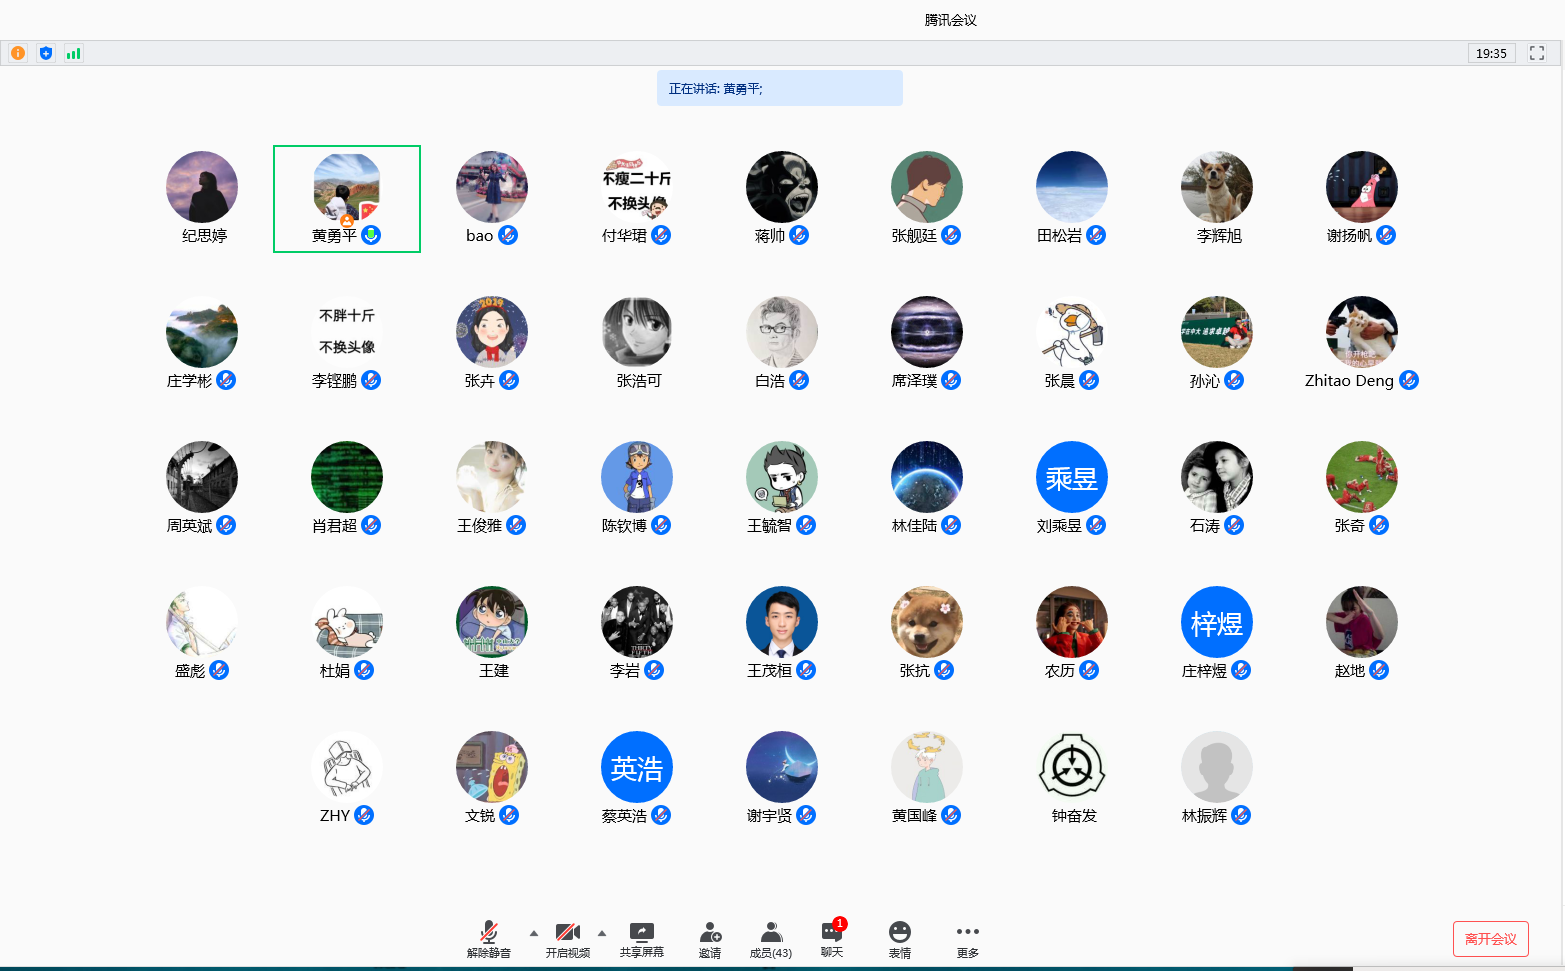Toggle 开启视频 to start camera
The width and height of the screenshot is (1565, 971).
[x=567, y=939]
